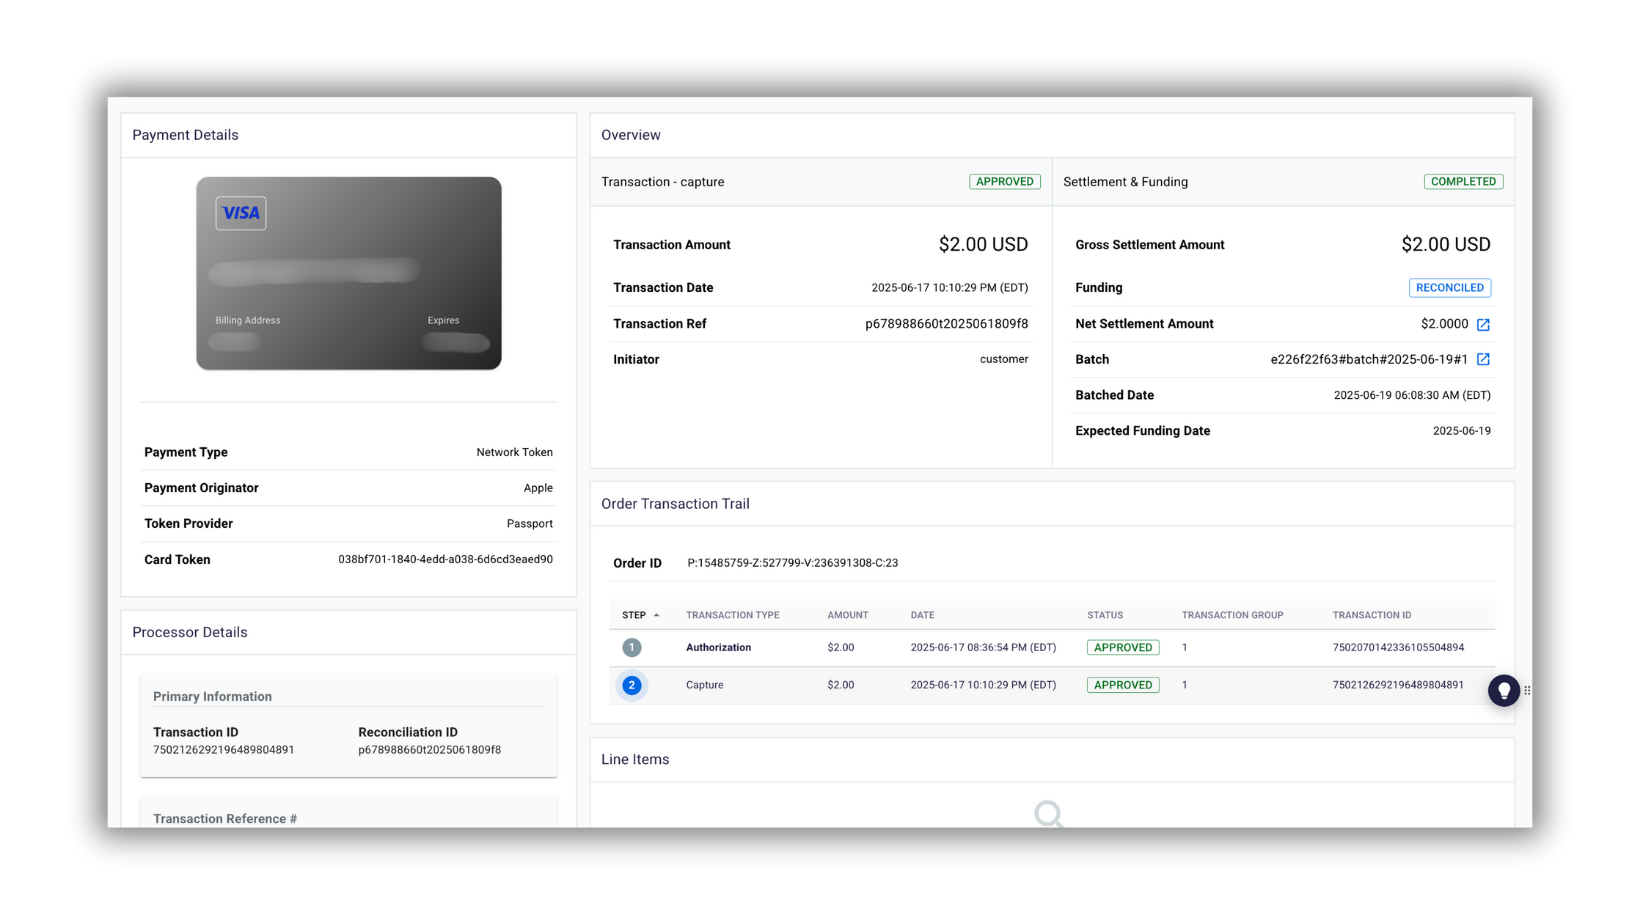Click Batched Date 2025-06-19 06:08:30 AM value

point(1412,396)
